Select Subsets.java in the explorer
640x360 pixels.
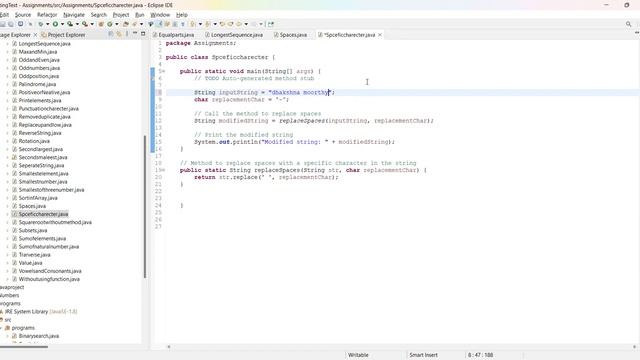(x=33, y=231)
